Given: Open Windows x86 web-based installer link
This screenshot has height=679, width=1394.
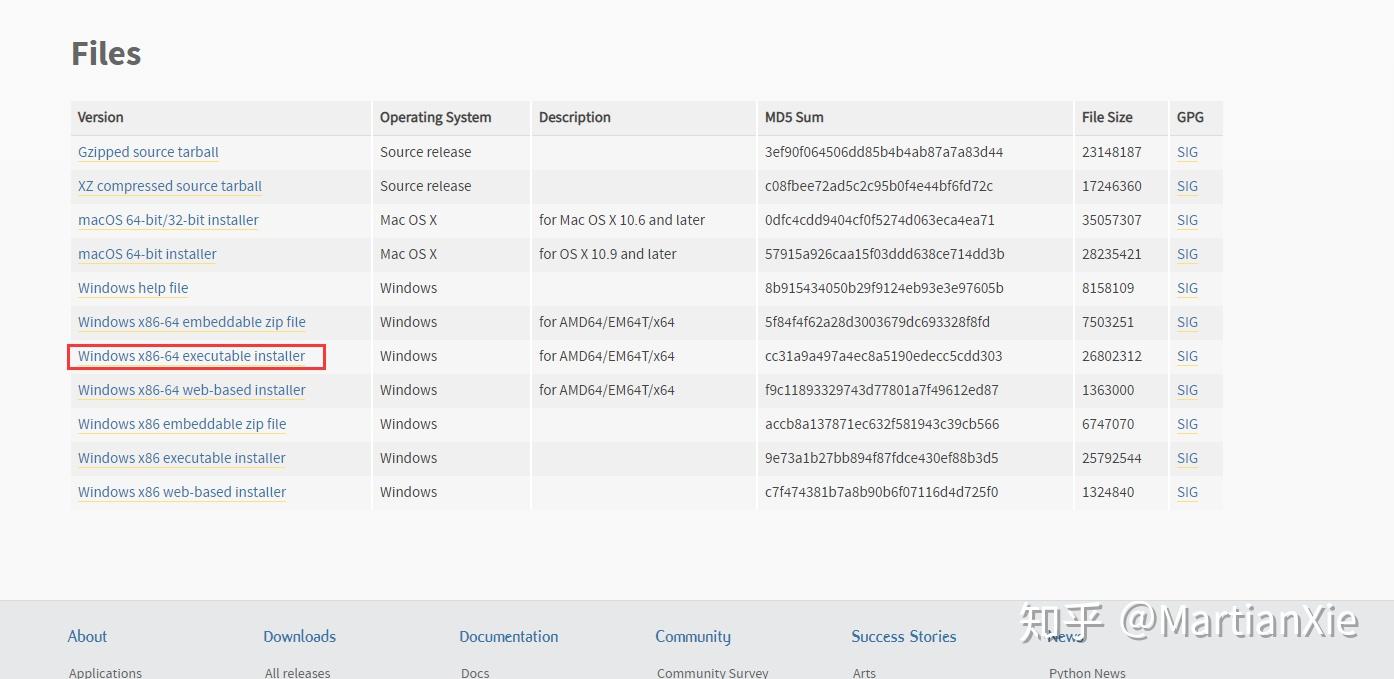Looking at the screenshot, I should pos(182,492).
